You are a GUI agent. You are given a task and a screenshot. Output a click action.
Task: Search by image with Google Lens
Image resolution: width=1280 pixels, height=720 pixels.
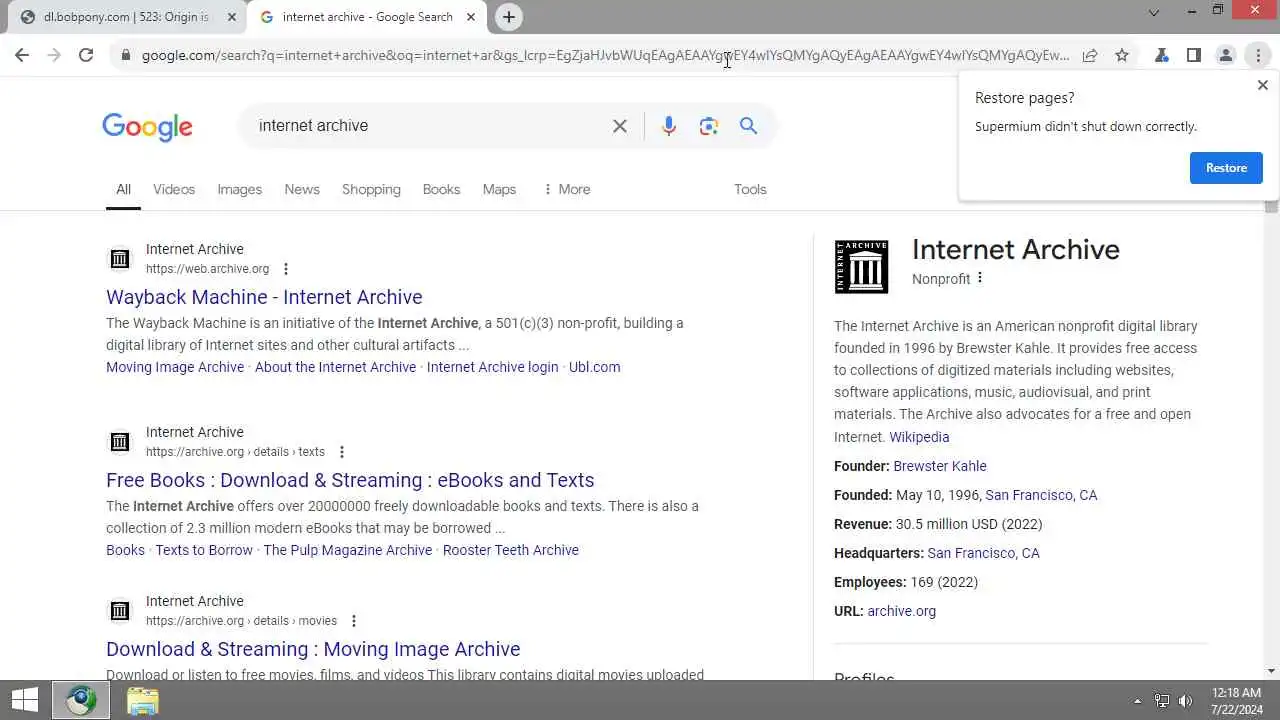709,126
